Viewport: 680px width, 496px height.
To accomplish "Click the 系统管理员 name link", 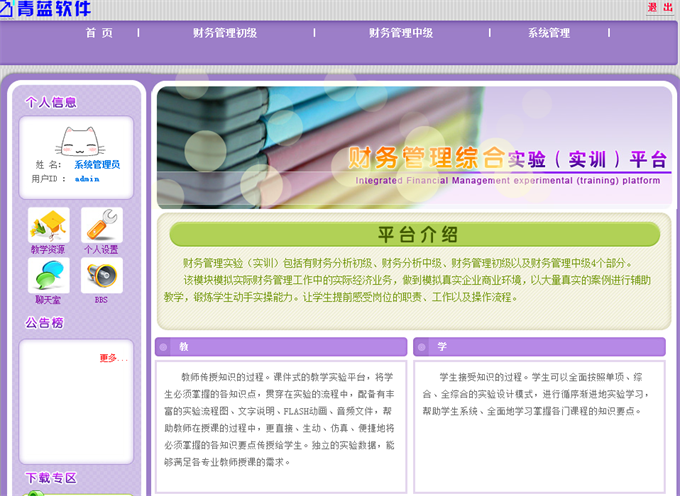I will coord(97,164).
